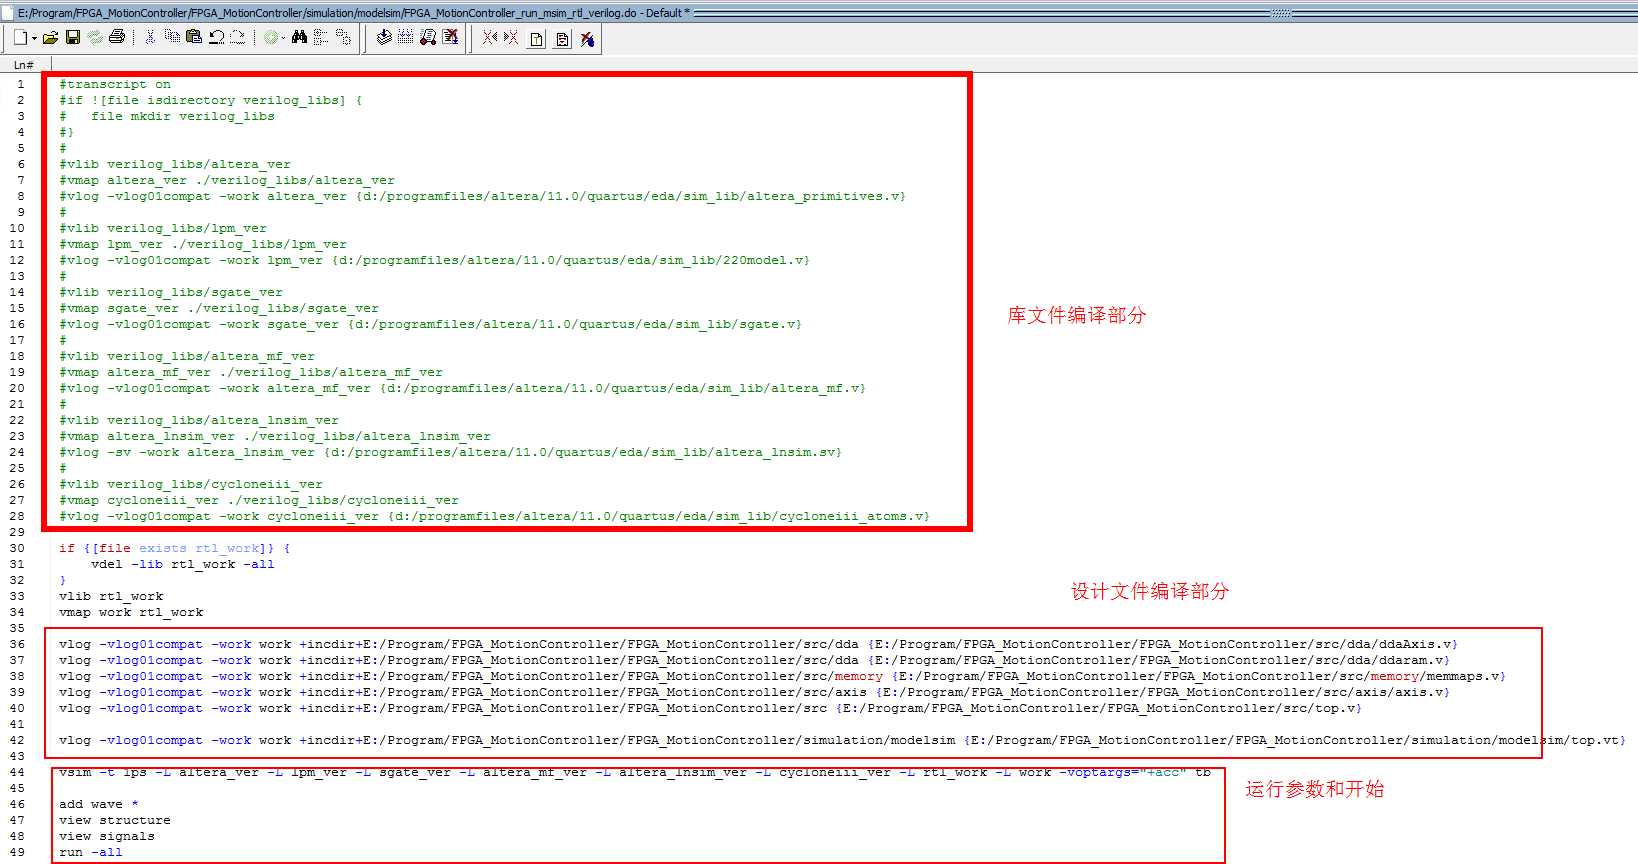Click the Open folder icon
This screenshot has height=864, width=1638.
pos(50,37)
